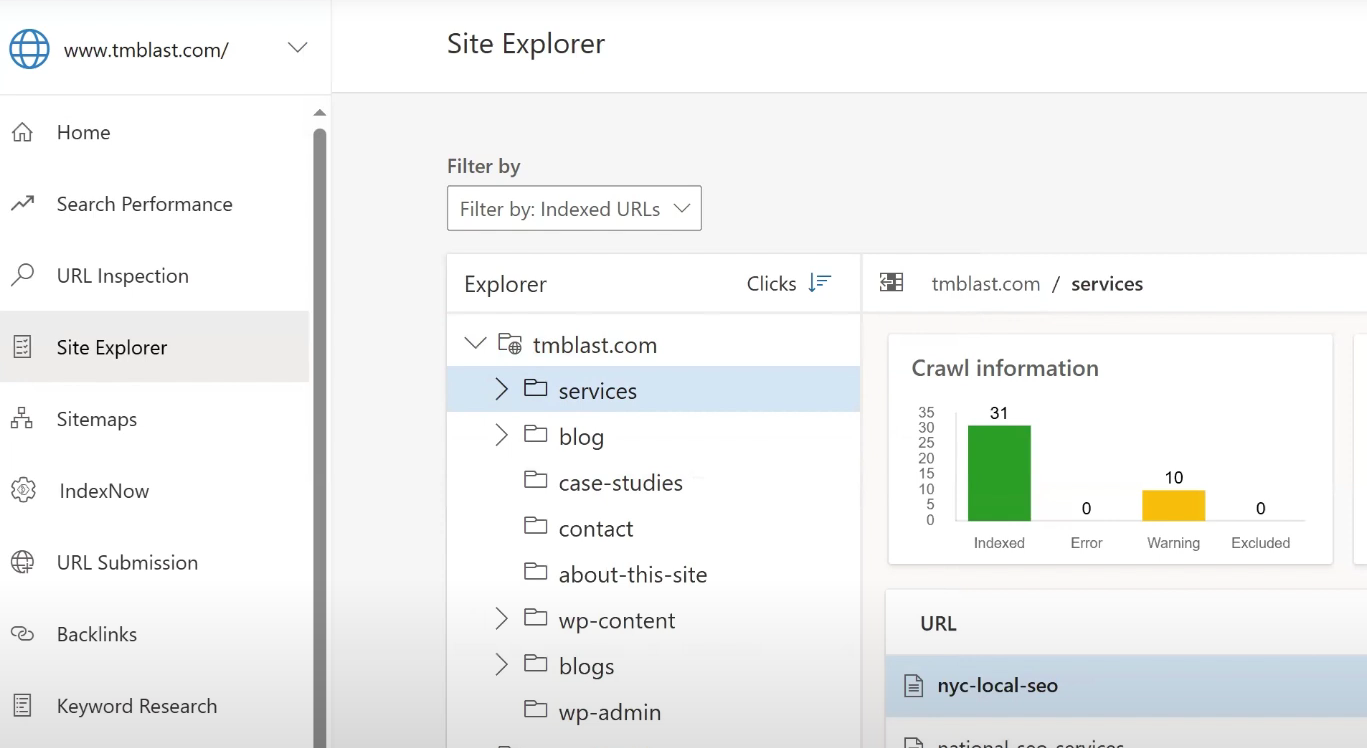Click the yellow Warning bar
The height and width of the screenshot is (748, 1367).
click(x=1173, y=505)
